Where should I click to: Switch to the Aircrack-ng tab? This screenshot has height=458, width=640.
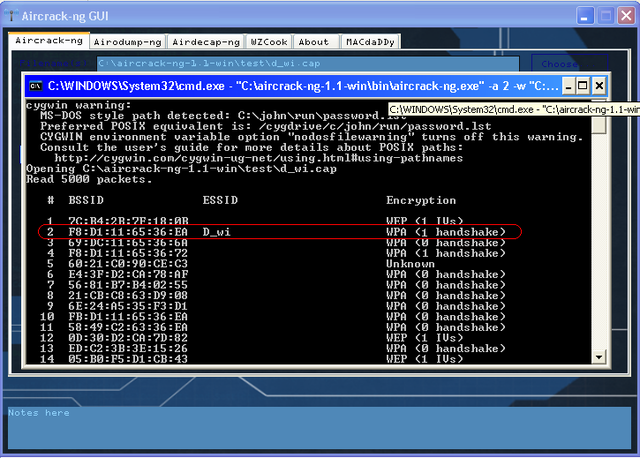tap(49, 41)
